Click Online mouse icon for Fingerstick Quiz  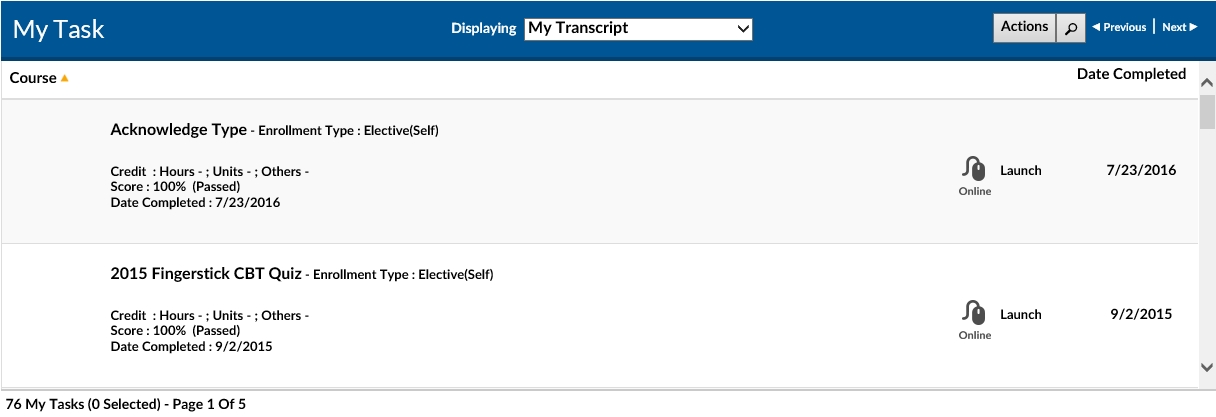[974, 312]
